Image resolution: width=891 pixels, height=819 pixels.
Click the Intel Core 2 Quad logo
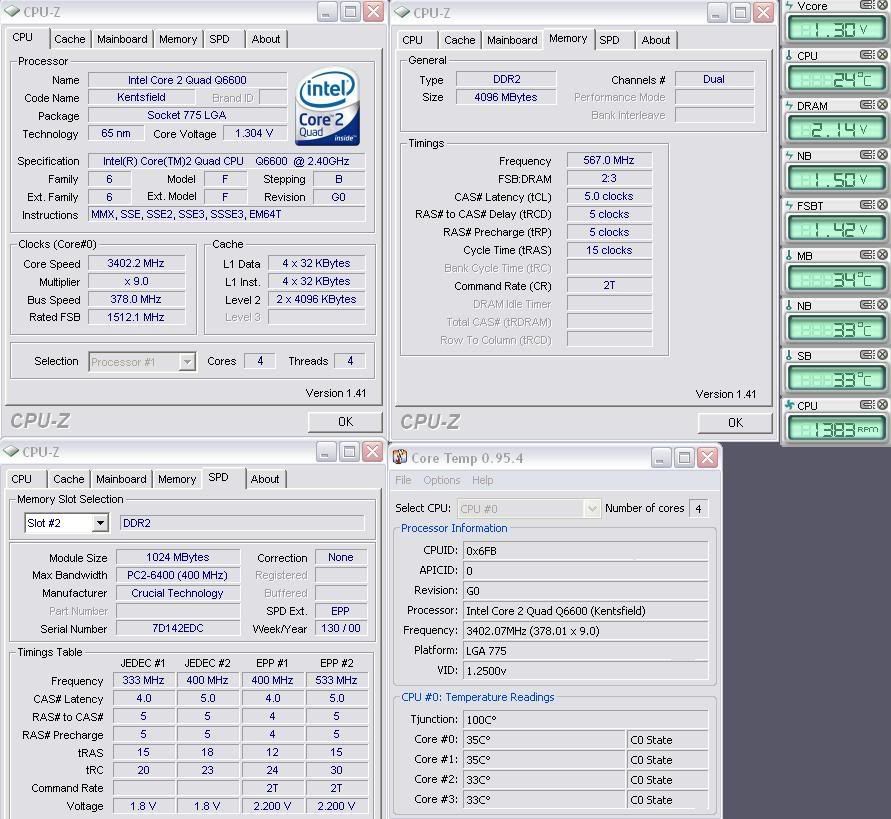(327, 107)
